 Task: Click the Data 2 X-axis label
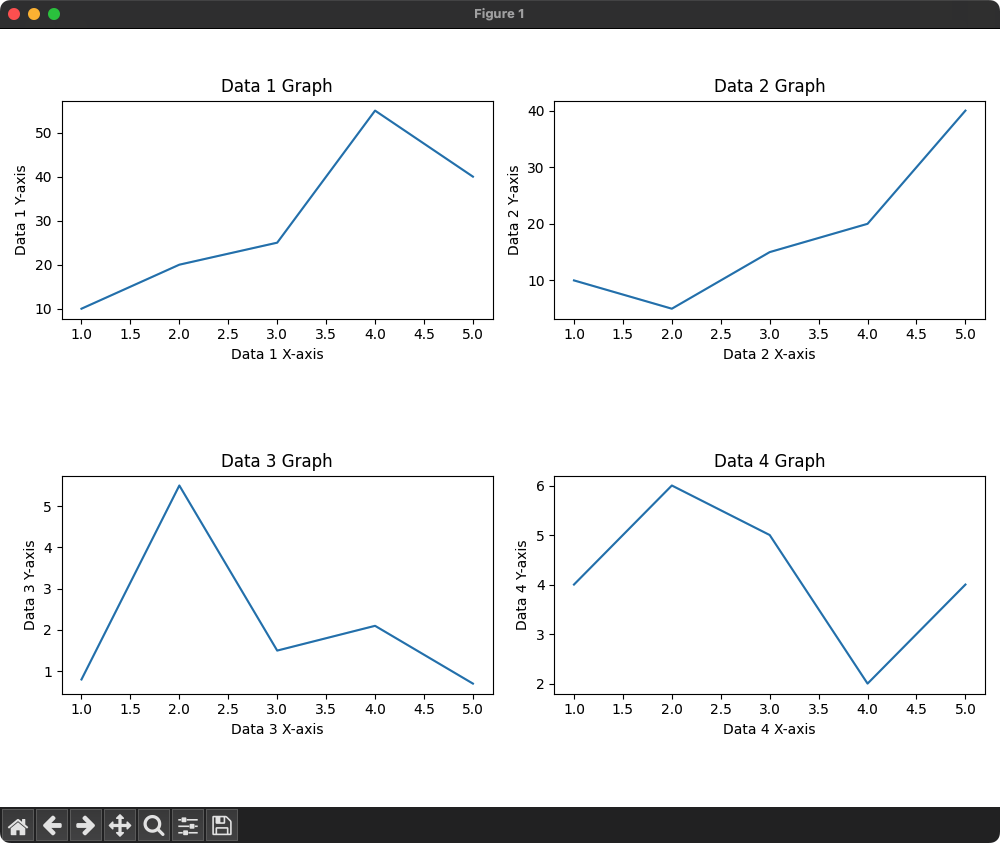pos(769,354)
